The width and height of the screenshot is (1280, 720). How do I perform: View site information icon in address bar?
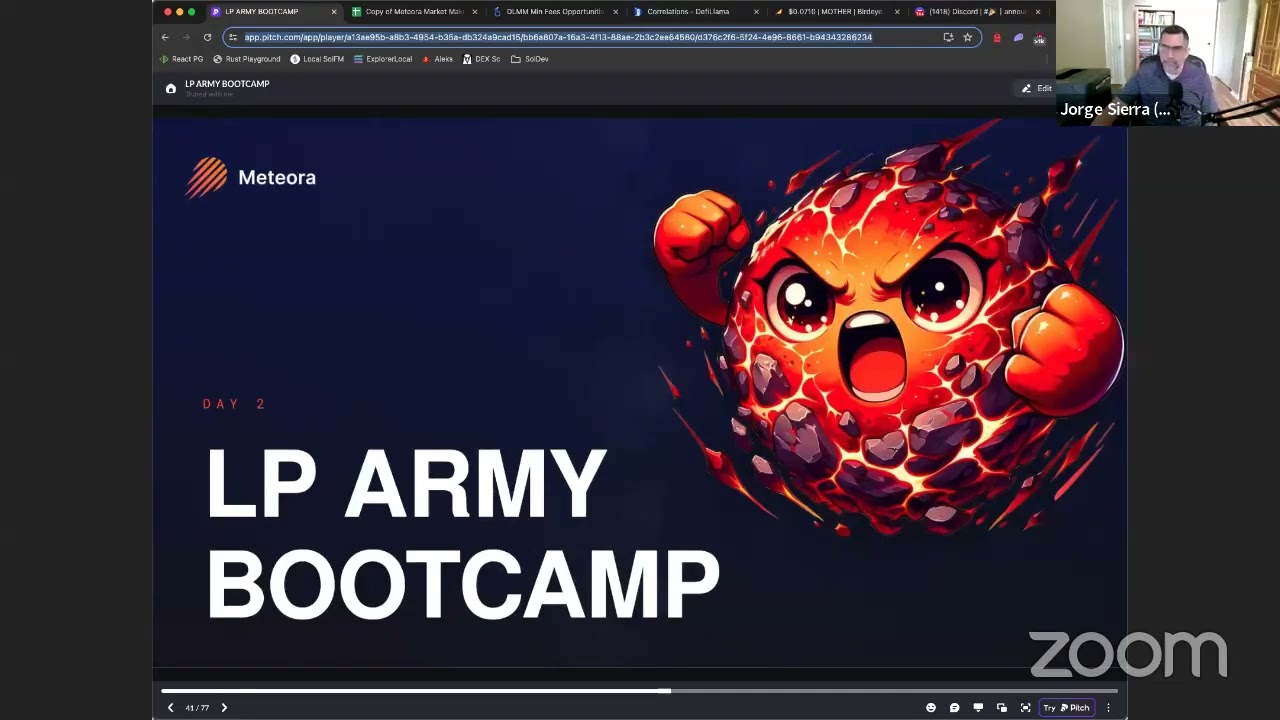point(233,37)
